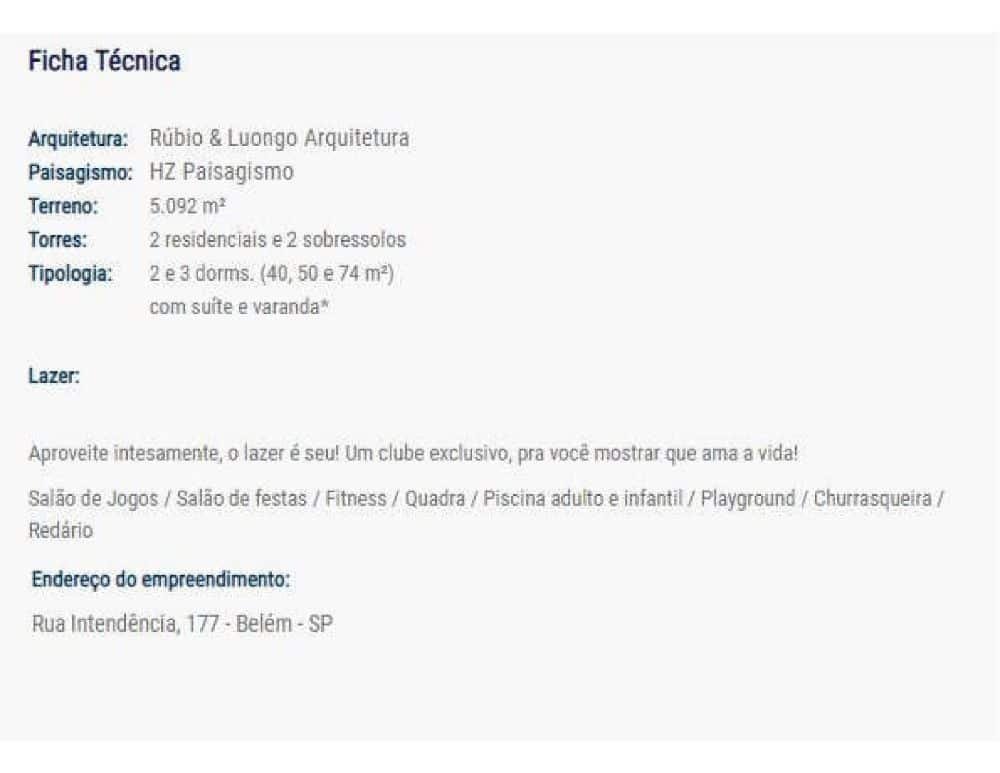1000x773 pixels.
Task: Click Piscina adulto e infantil text
Action: click(x=583, y=498)
